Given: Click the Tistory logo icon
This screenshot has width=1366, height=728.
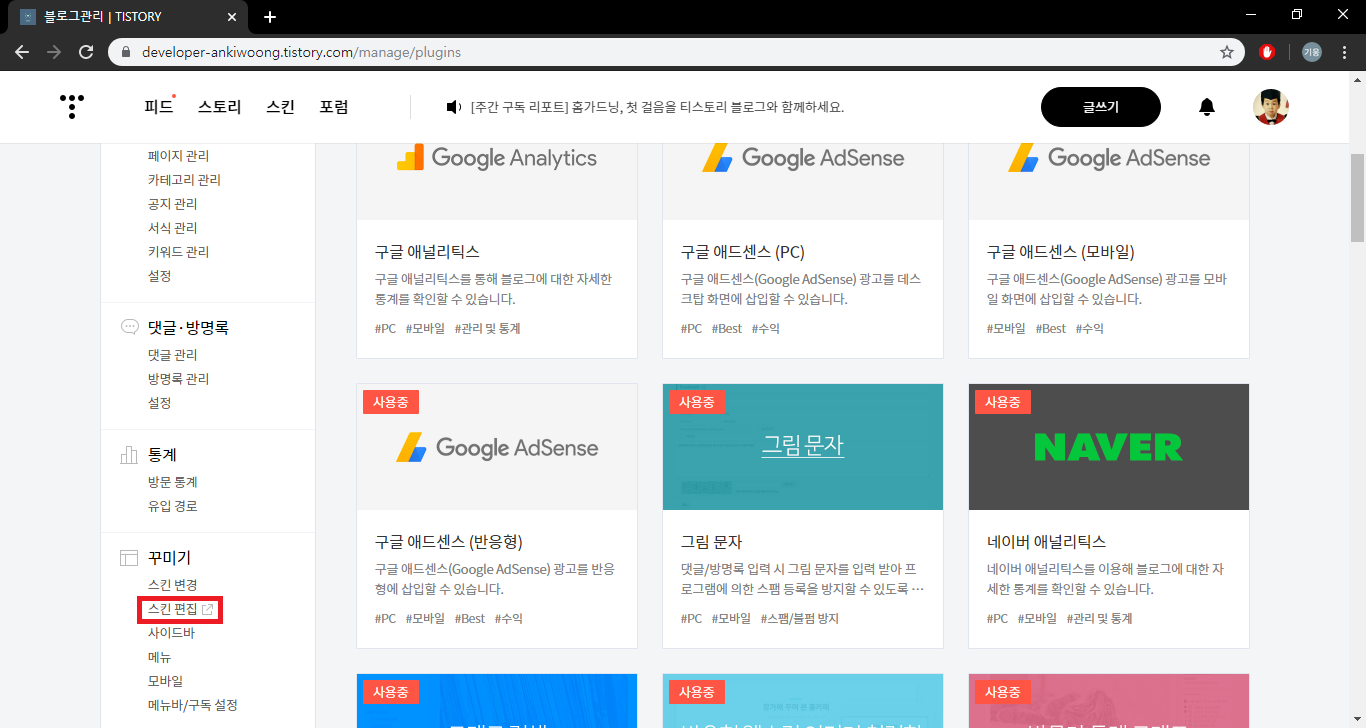Looking at the screenshot, I should (71, 107).
